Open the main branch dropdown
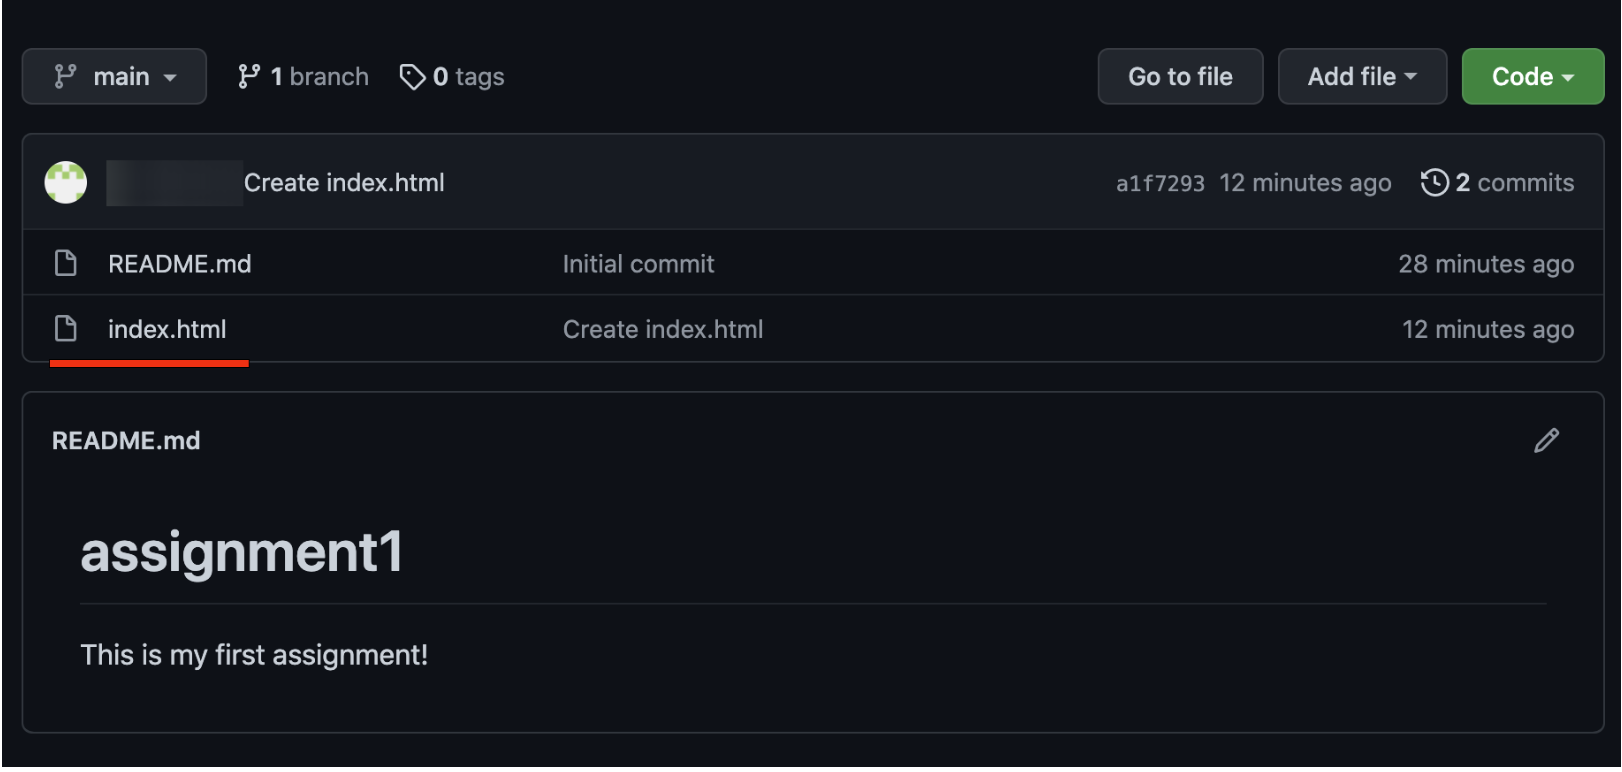Image resolution: width=1622 pixels, height=772 pixels. (x=115, y=77)
